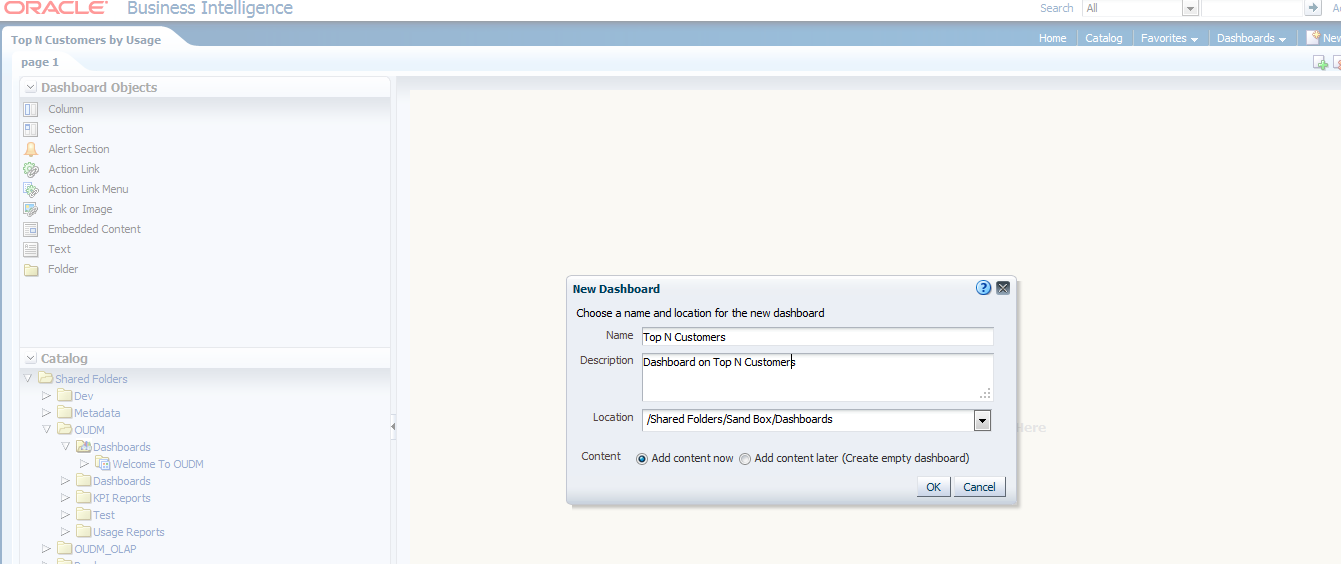Click the Name input field
Screen dimensions: 1341x564
817,337
